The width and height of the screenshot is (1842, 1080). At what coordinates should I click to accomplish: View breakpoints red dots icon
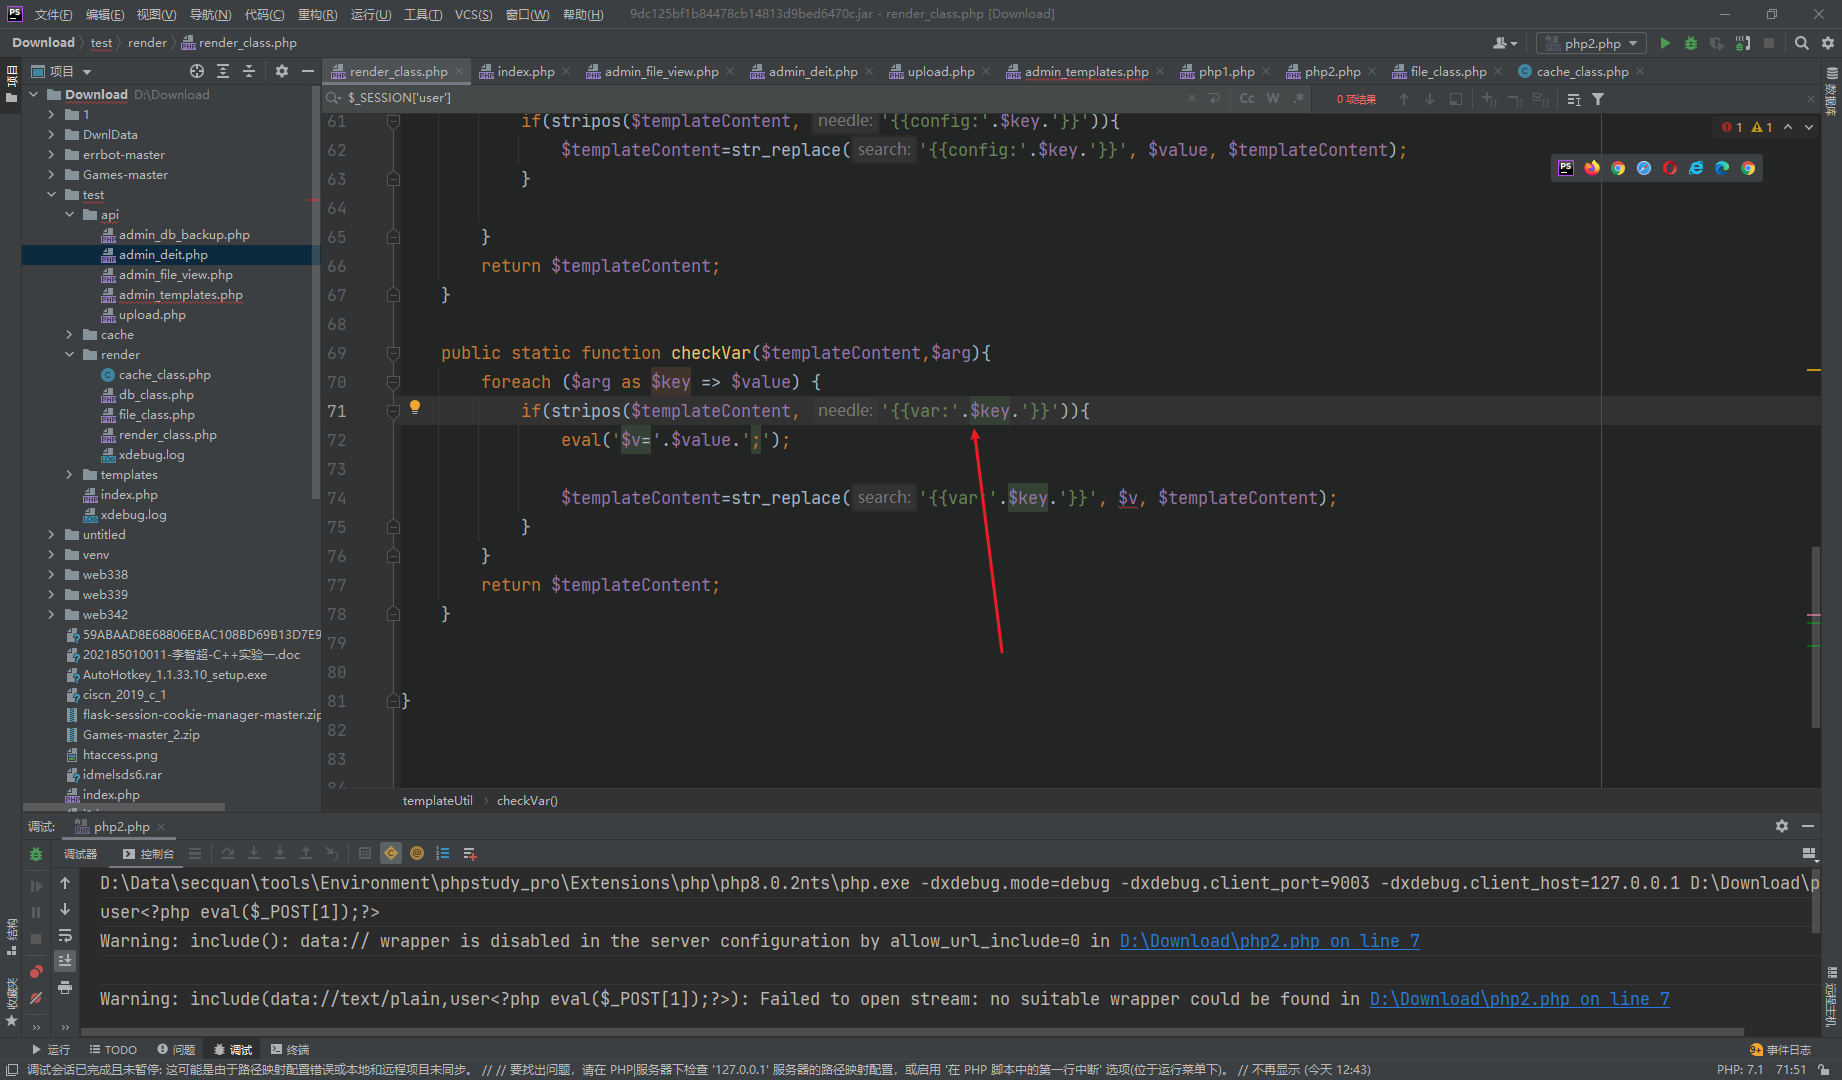(36, 972)
